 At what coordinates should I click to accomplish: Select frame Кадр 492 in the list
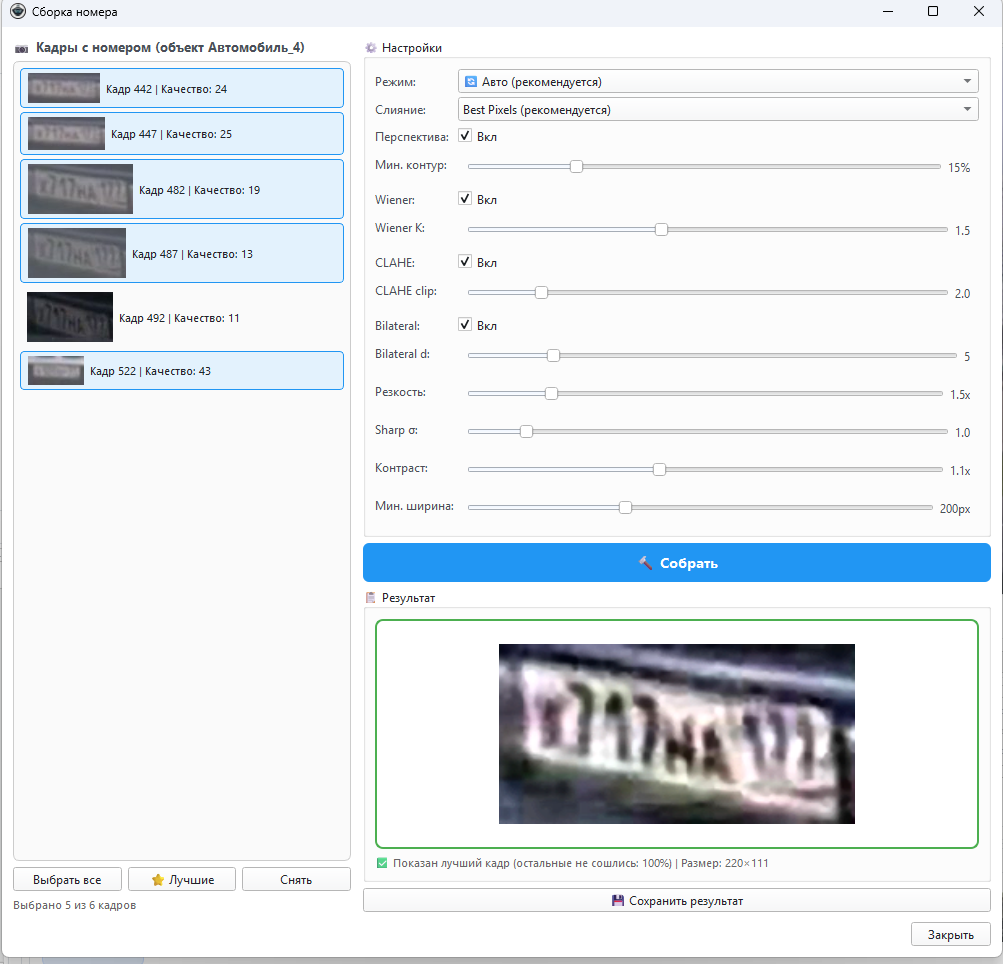(x=181, y=318)
